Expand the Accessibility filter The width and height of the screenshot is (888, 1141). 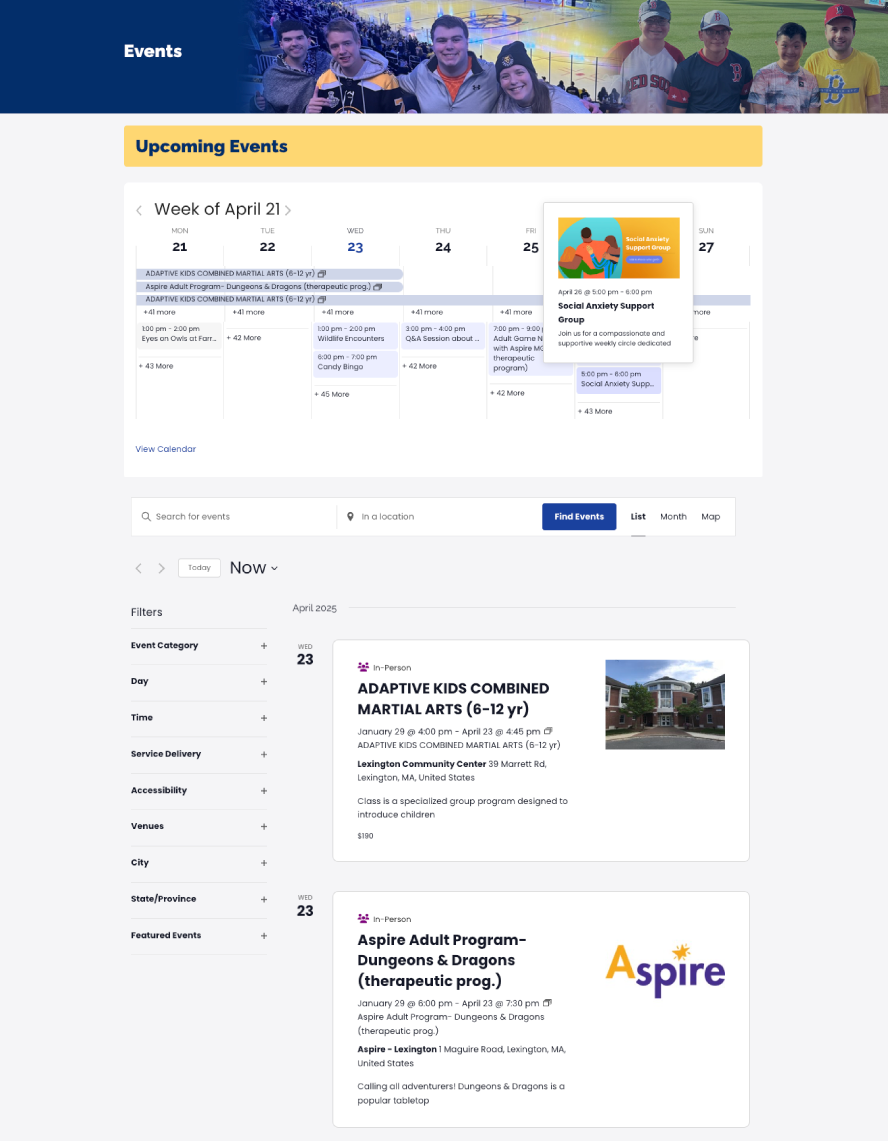click(263, 791)
